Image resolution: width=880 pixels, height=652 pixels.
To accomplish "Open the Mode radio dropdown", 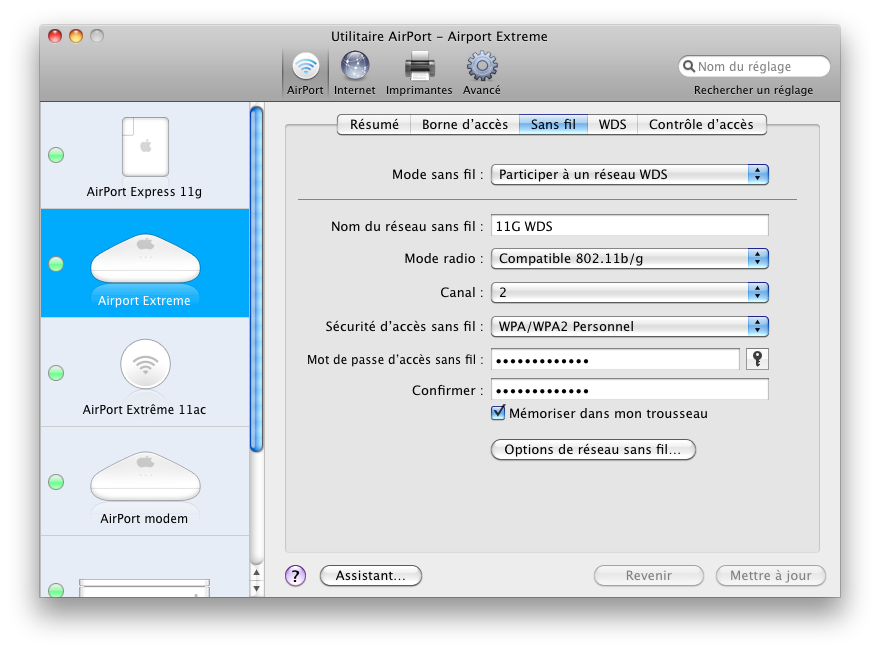I will point(630,259).
